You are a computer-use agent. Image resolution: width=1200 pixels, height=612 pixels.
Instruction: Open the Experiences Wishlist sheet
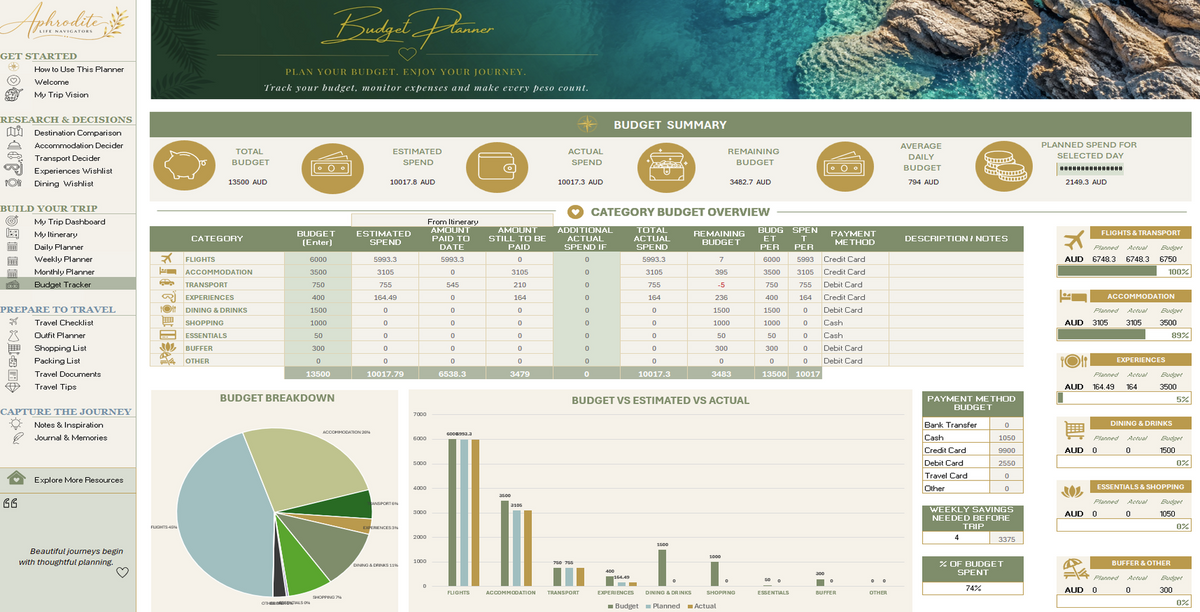(x=73, y=171)
